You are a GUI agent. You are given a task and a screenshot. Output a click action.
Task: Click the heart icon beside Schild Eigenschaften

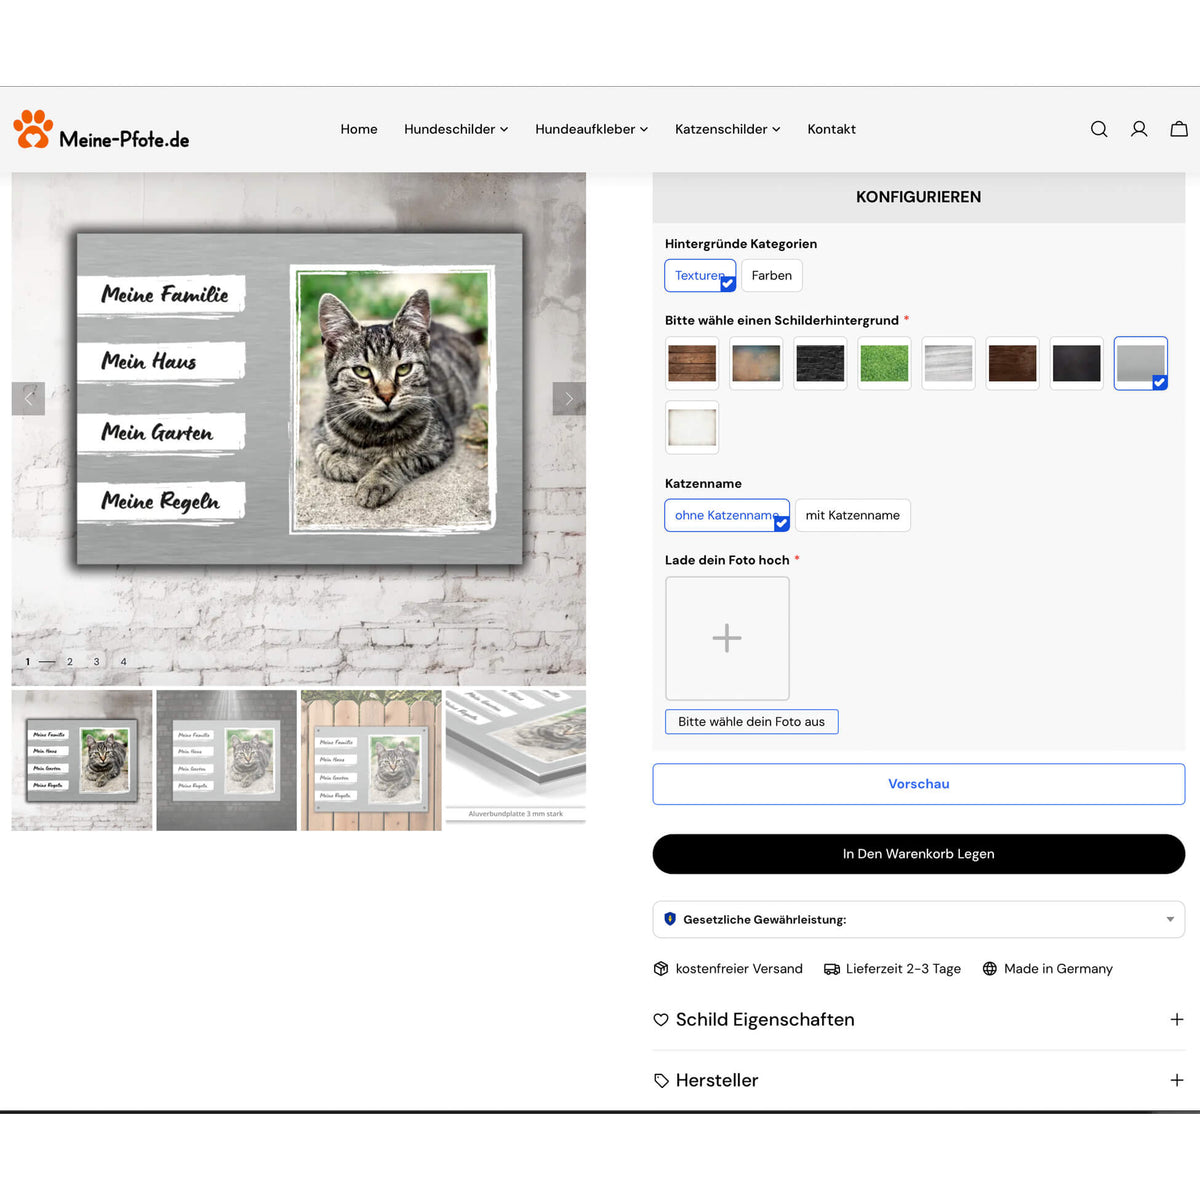click(661, 1020)
